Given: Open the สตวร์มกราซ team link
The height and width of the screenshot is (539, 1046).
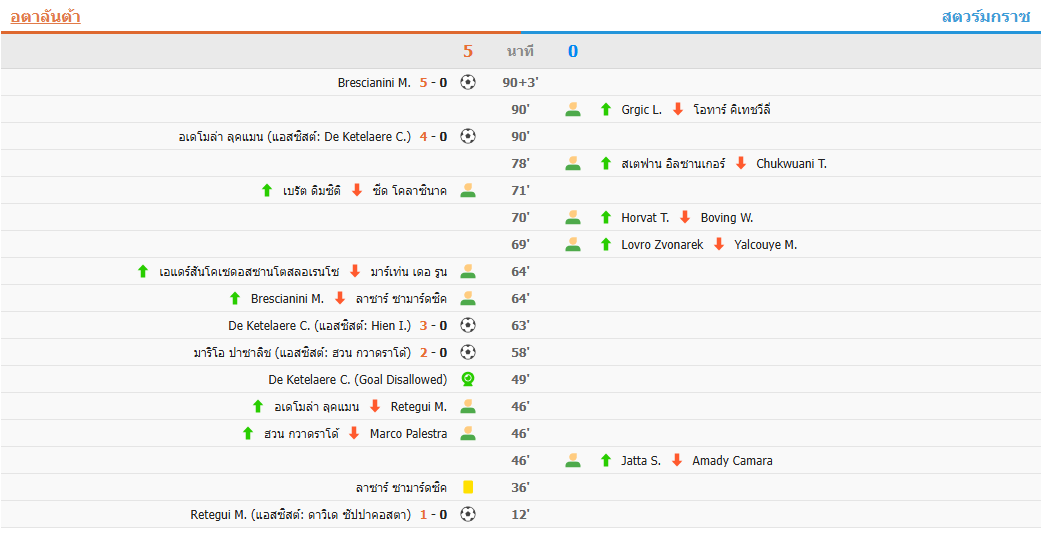Looking at the screenshot, I should coord(985,16).
